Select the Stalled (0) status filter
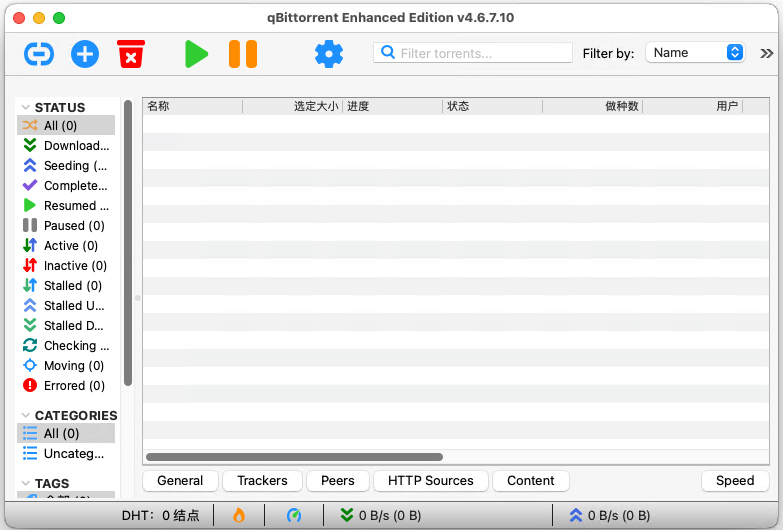 point(66,285)
